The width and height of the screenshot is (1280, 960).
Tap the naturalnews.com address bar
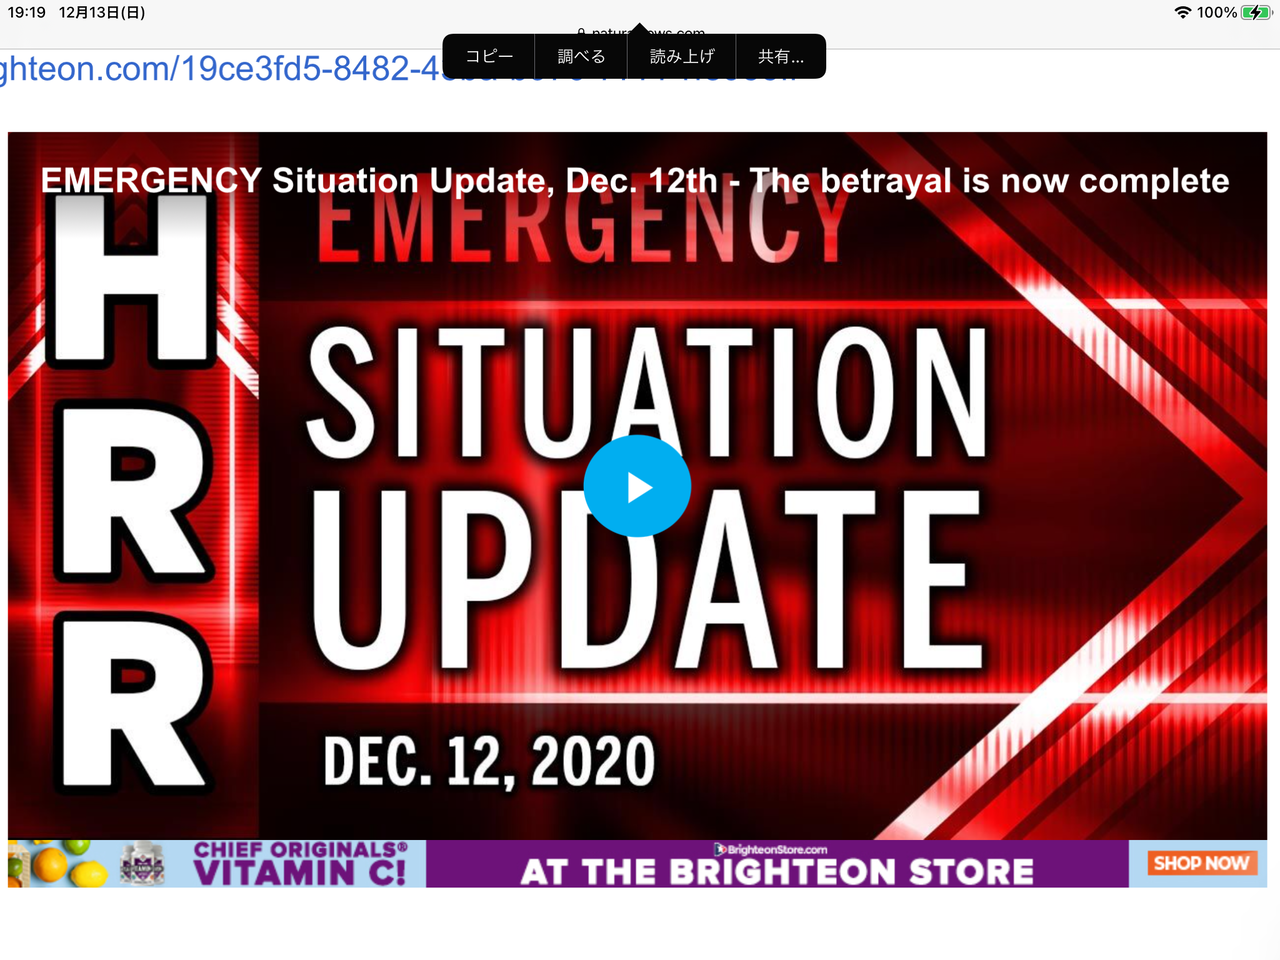click(x=640, y=33)
